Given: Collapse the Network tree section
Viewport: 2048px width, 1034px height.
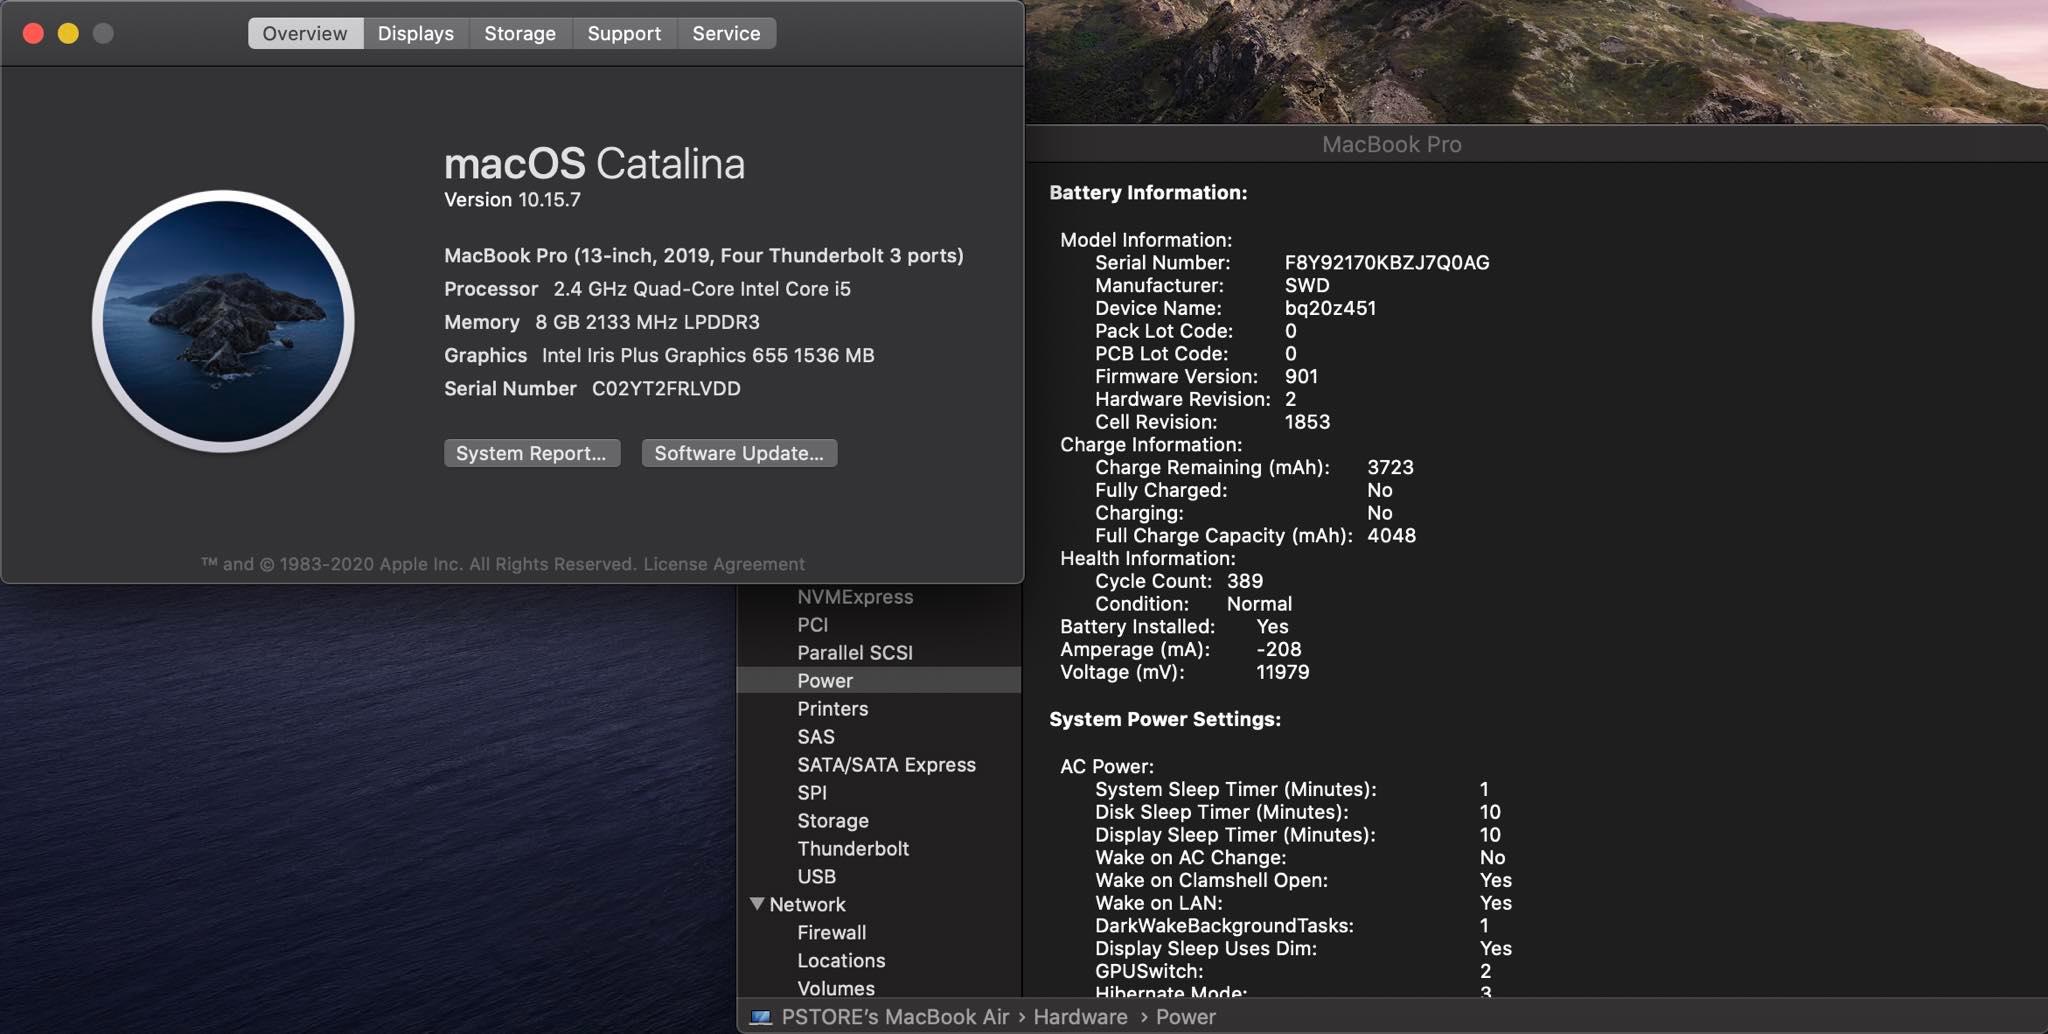Looking at the screenshot, I should tap(757, 904).
